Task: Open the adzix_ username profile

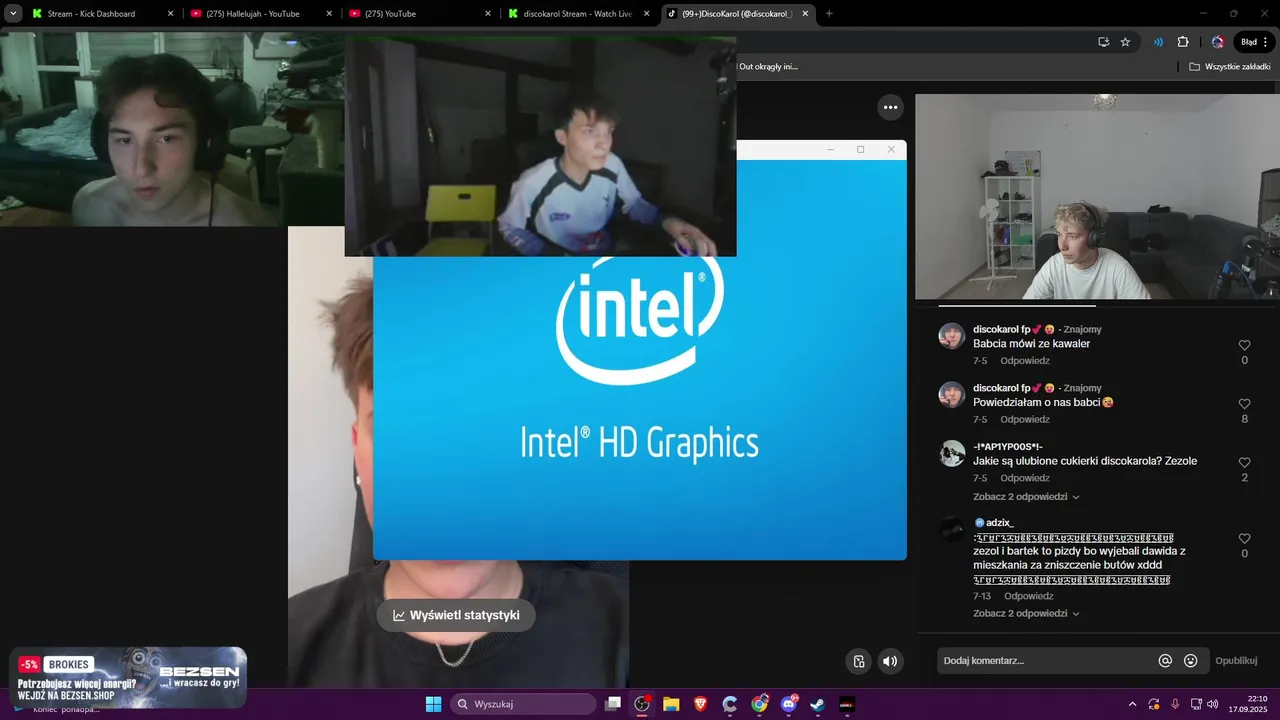Action: pos(999,523)
